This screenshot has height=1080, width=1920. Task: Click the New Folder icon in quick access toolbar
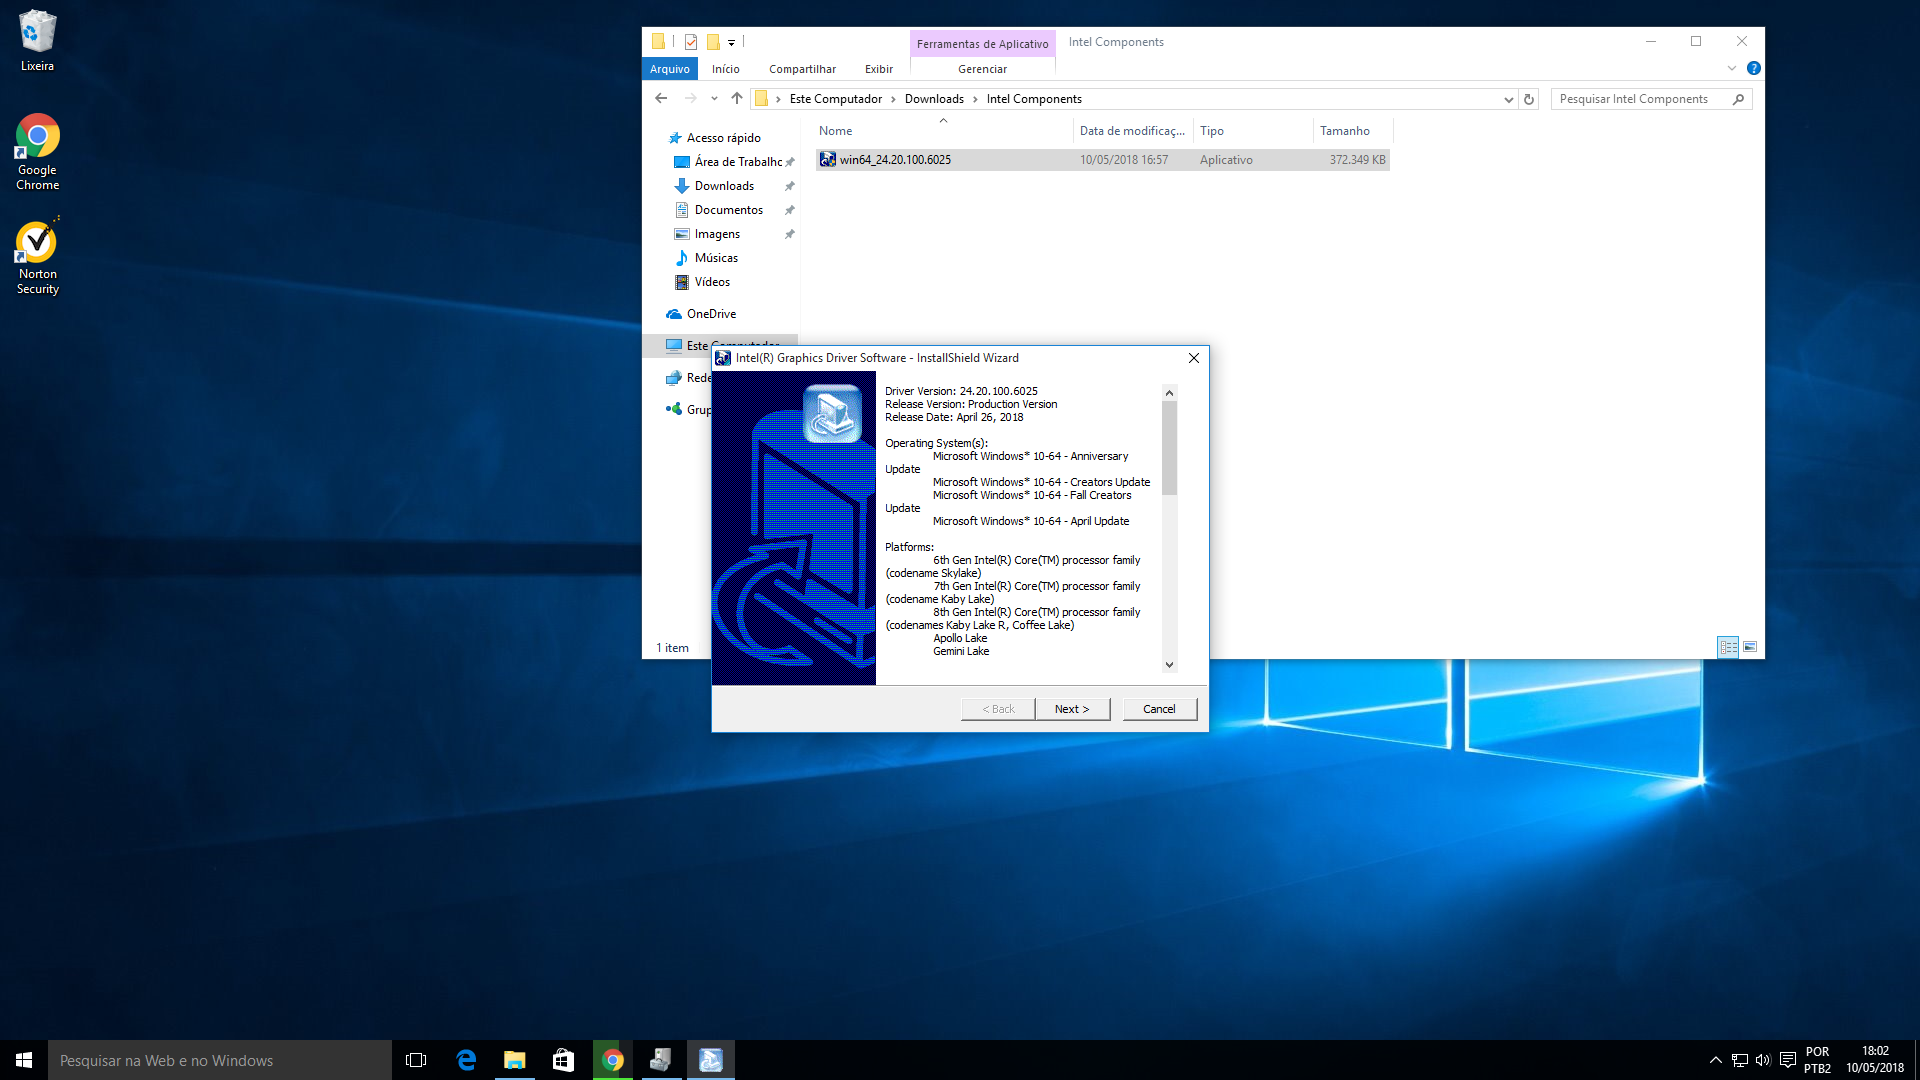point(713,42)
